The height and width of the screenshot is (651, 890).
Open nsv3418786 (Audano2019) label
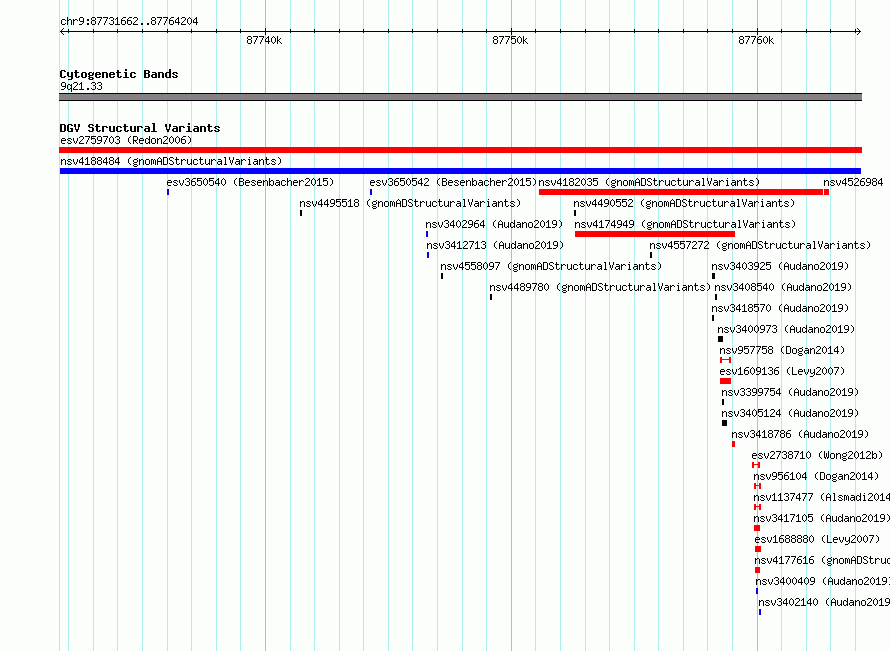tap(800, 434)
